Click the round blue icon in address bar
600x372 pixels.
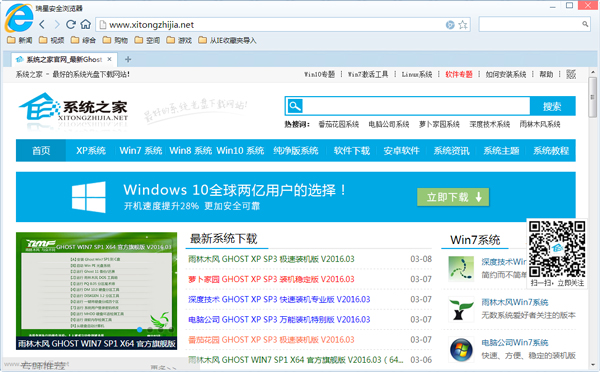450,25
